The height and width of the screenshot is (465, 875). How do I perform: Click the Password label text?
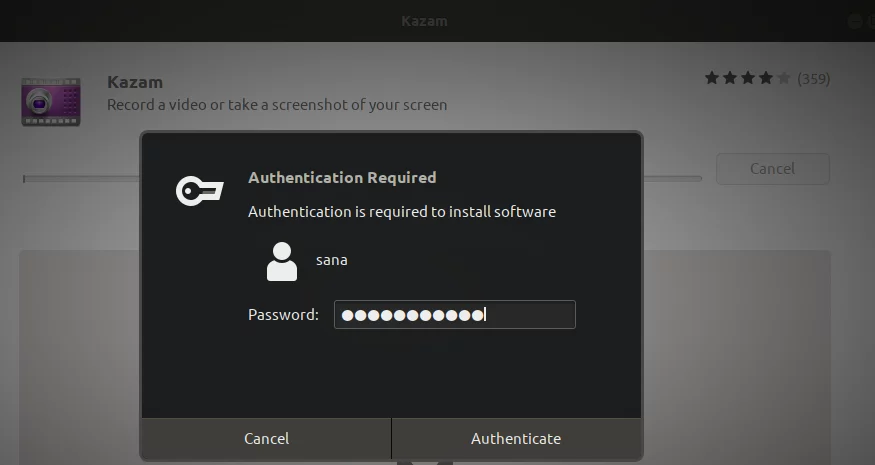click(x=283, y=315)
